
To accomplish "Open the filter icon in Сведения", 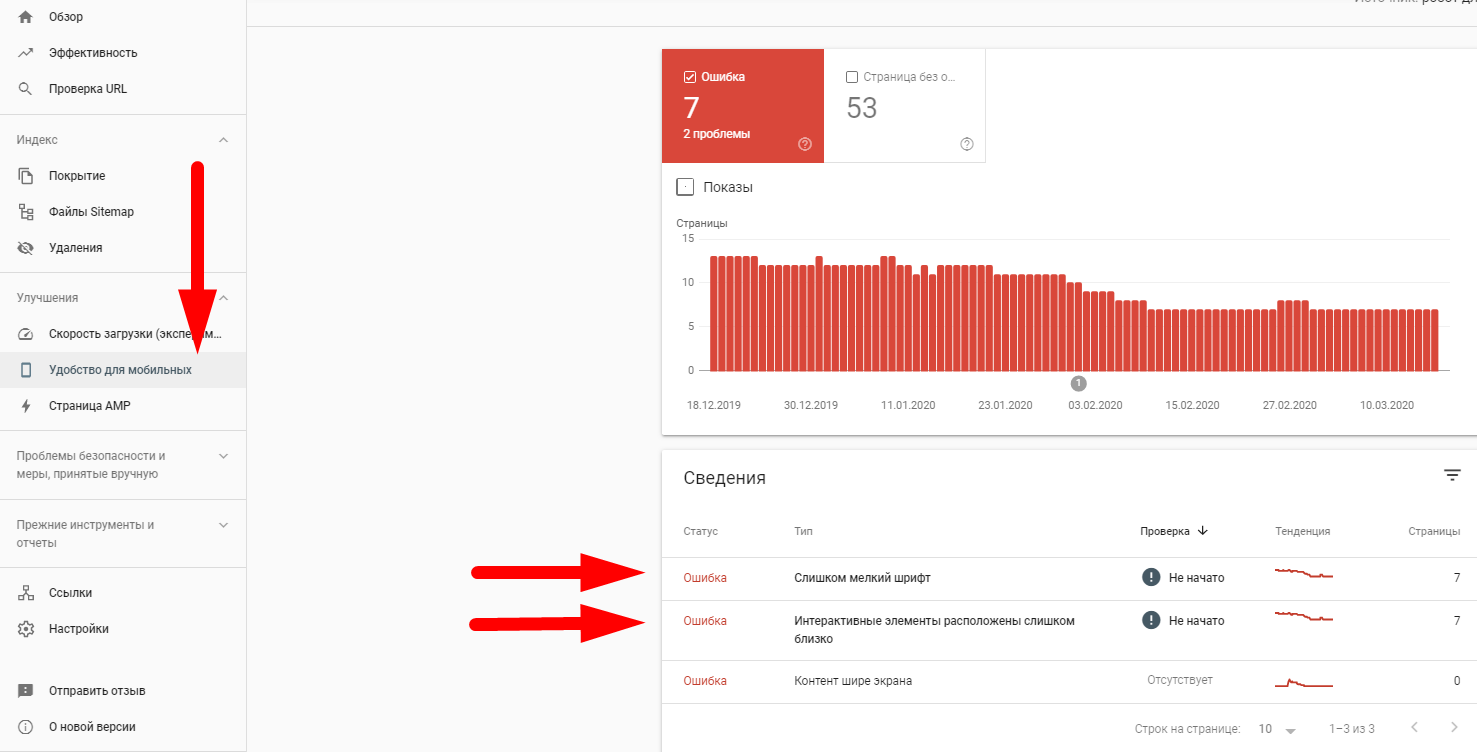I will [1452, 476].
